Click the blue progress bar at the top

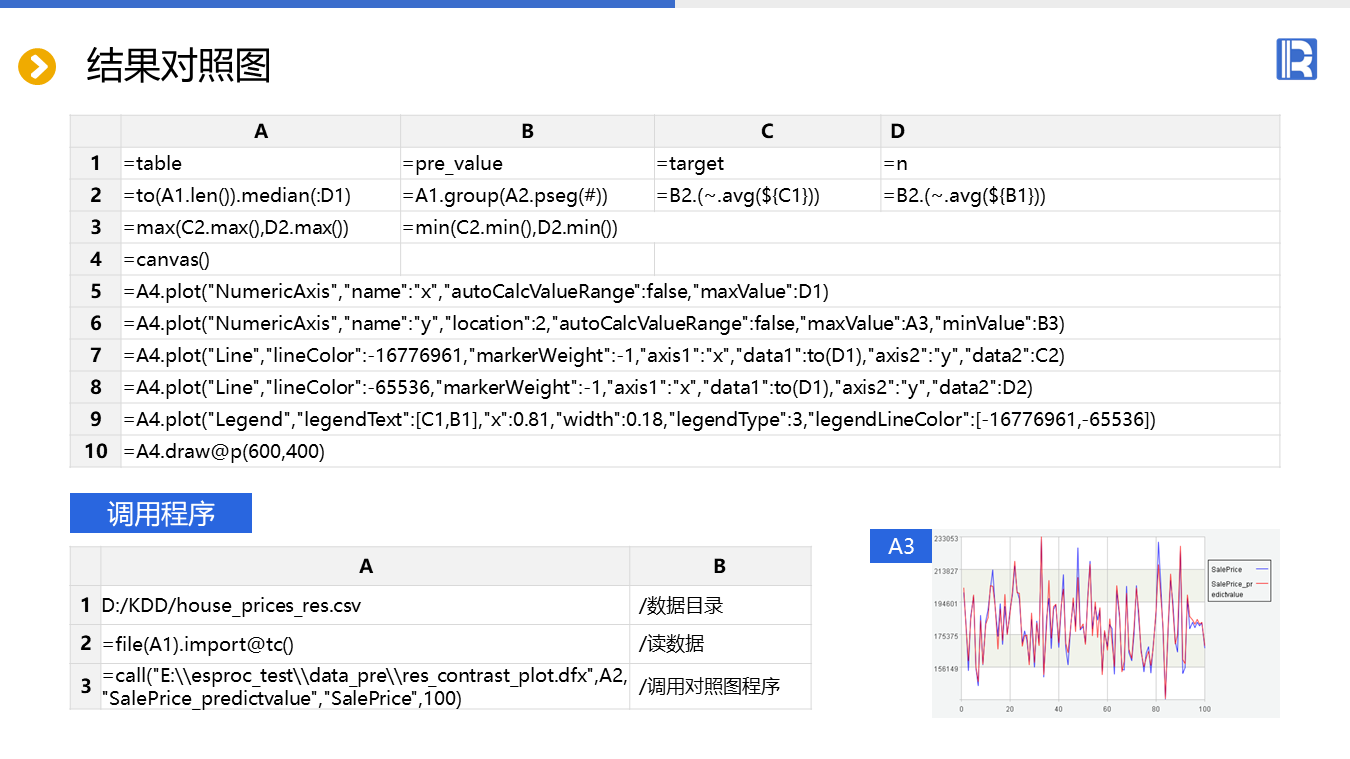[337, 4]
